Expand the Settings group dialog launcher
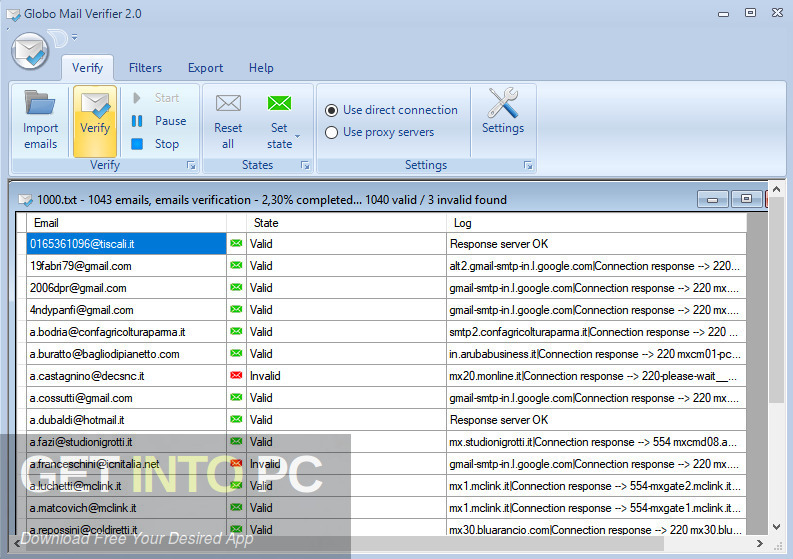The height and width of the screenshot is (559, 793). pyautogui.click(x=528, y=165)
